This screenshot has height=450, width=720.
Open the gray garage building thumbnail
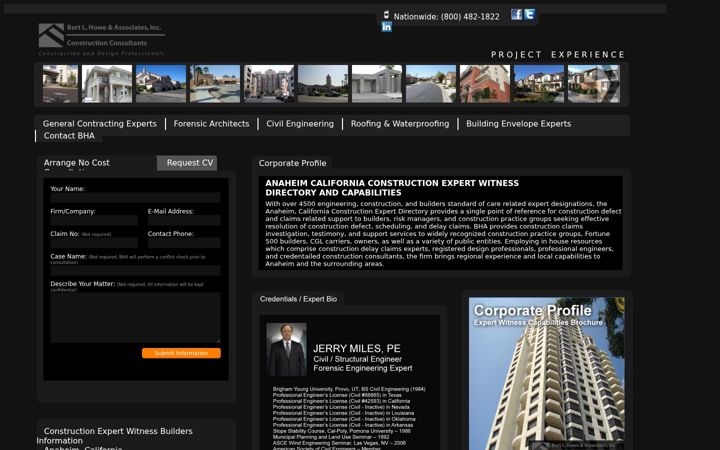tap(377, 84)
